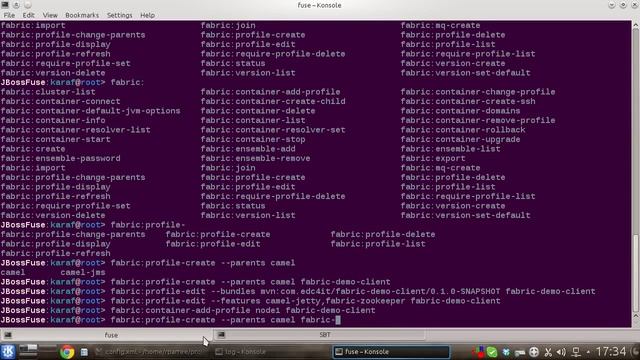640x360 pixels.
Task: Switch to config.xml window in taskbar
Action: [150, 351]
